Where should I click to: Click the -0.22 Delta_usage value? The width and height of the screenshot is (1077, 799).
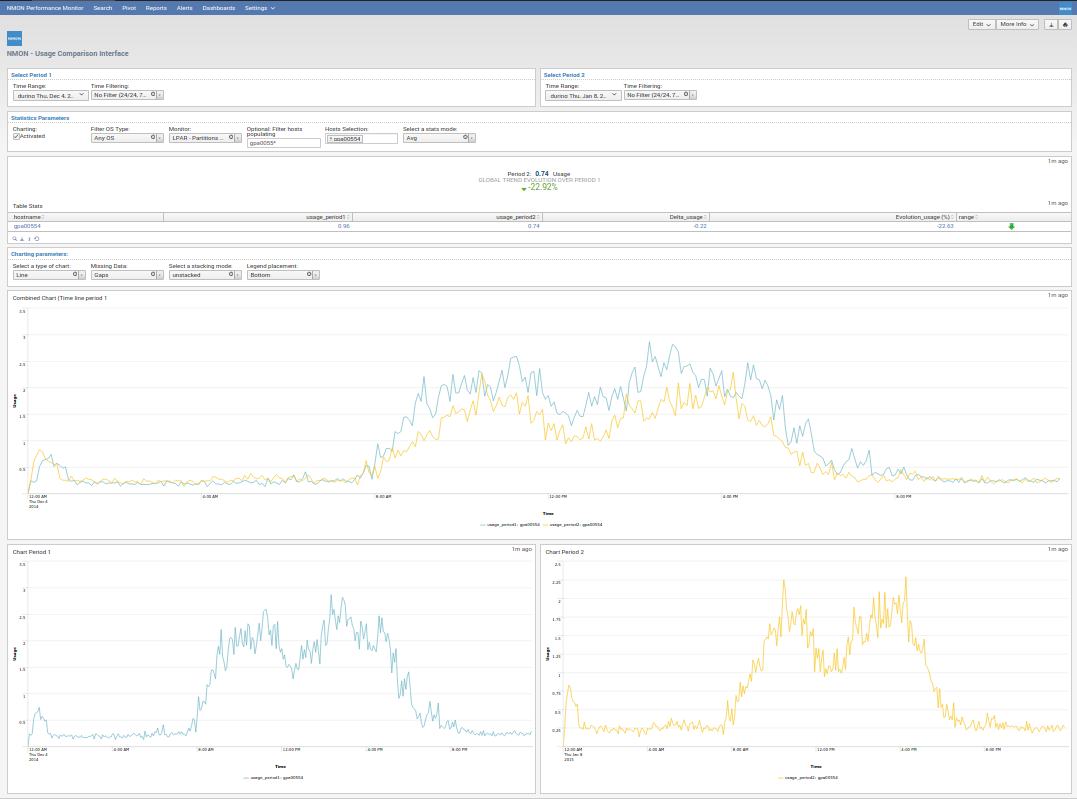(699, 226)
